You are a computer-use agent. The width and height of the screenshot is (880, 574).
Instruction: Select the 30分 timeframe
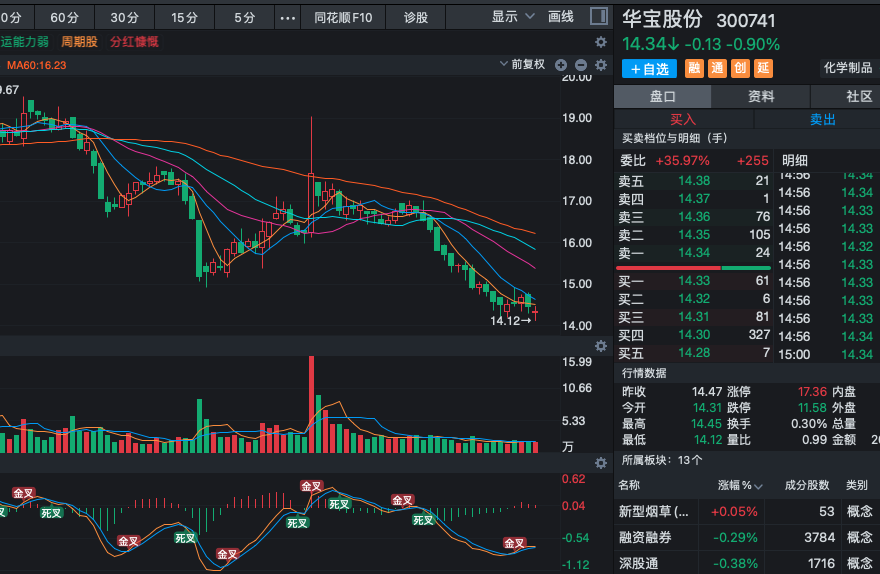(x=125, y=17)
